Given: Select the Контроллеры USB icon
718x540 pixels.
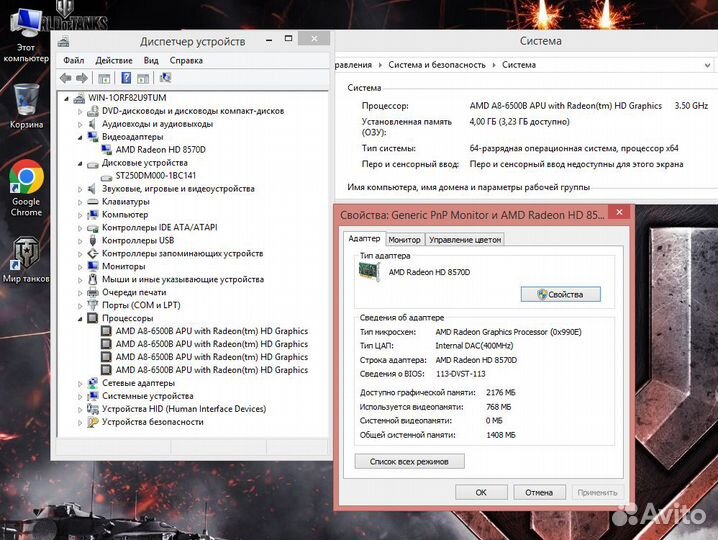Looking at the screenshot, I should [x=93, y=240].
